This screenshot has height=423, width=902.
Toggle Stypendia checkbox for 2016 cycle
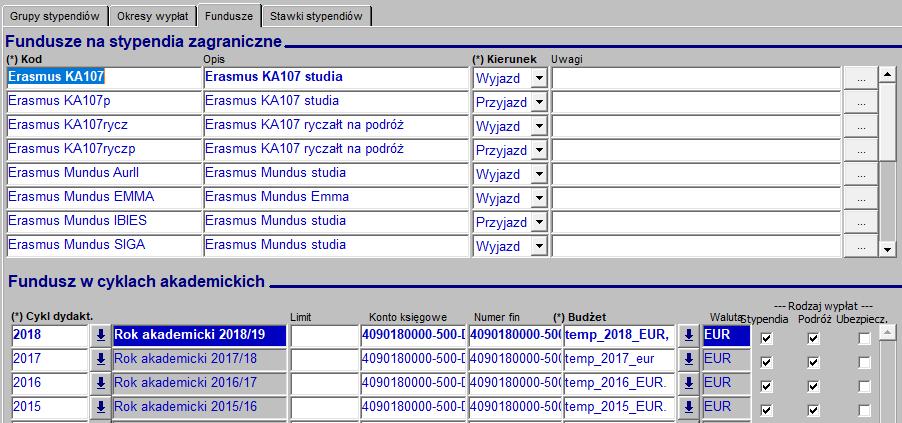pos(766,386)
